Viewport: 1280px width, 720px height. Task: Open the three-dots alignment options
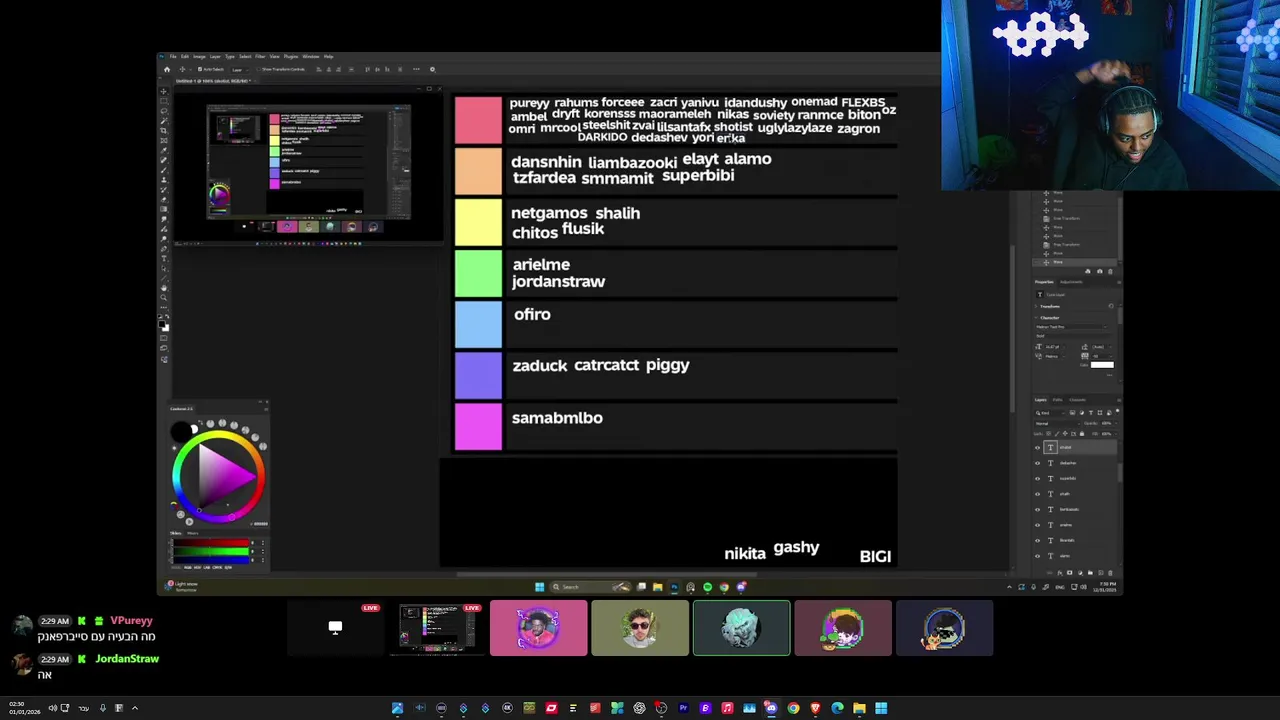click(416, 69)
